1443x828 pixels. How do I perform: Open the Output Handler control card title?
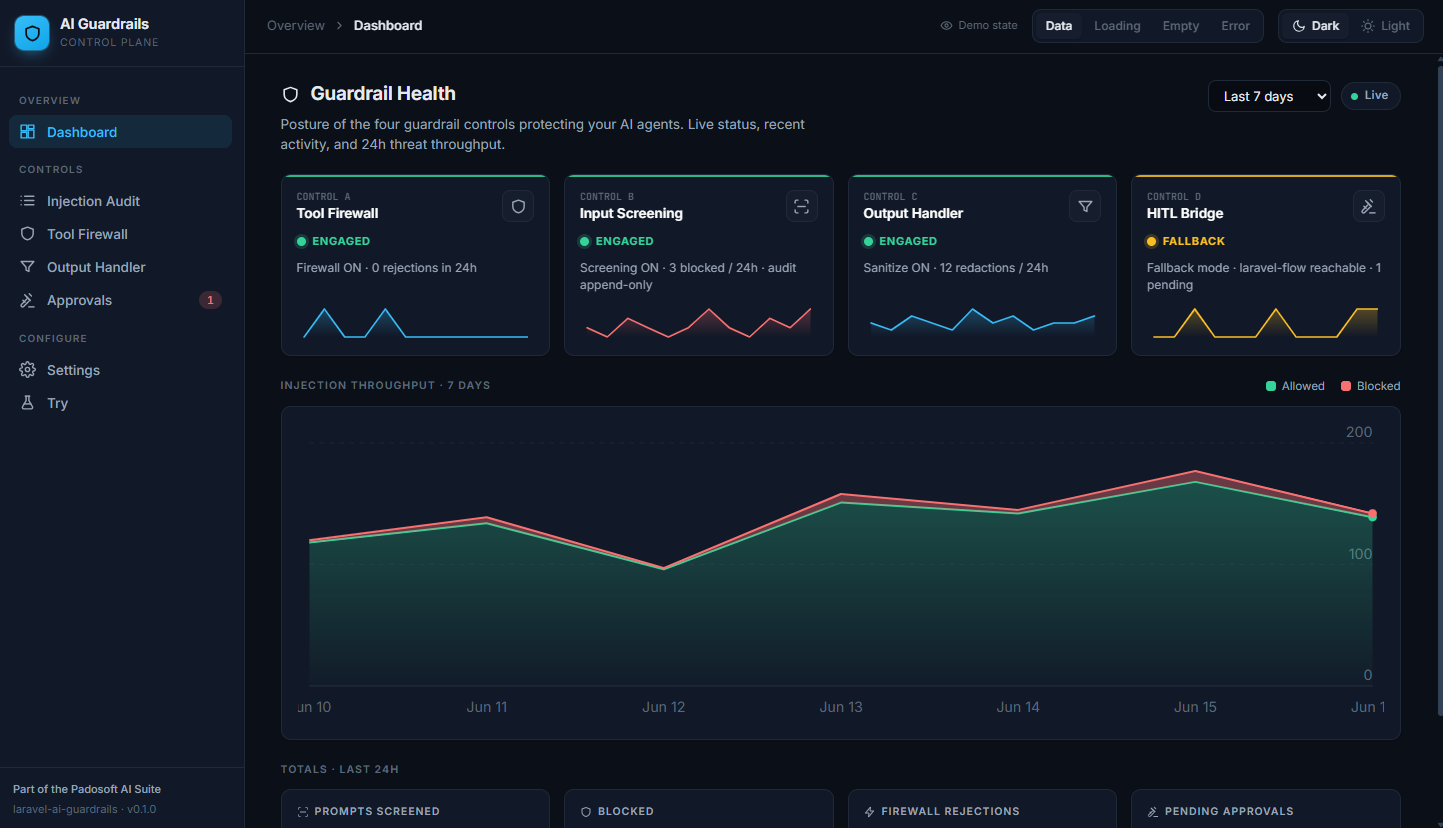coord(913,213)
